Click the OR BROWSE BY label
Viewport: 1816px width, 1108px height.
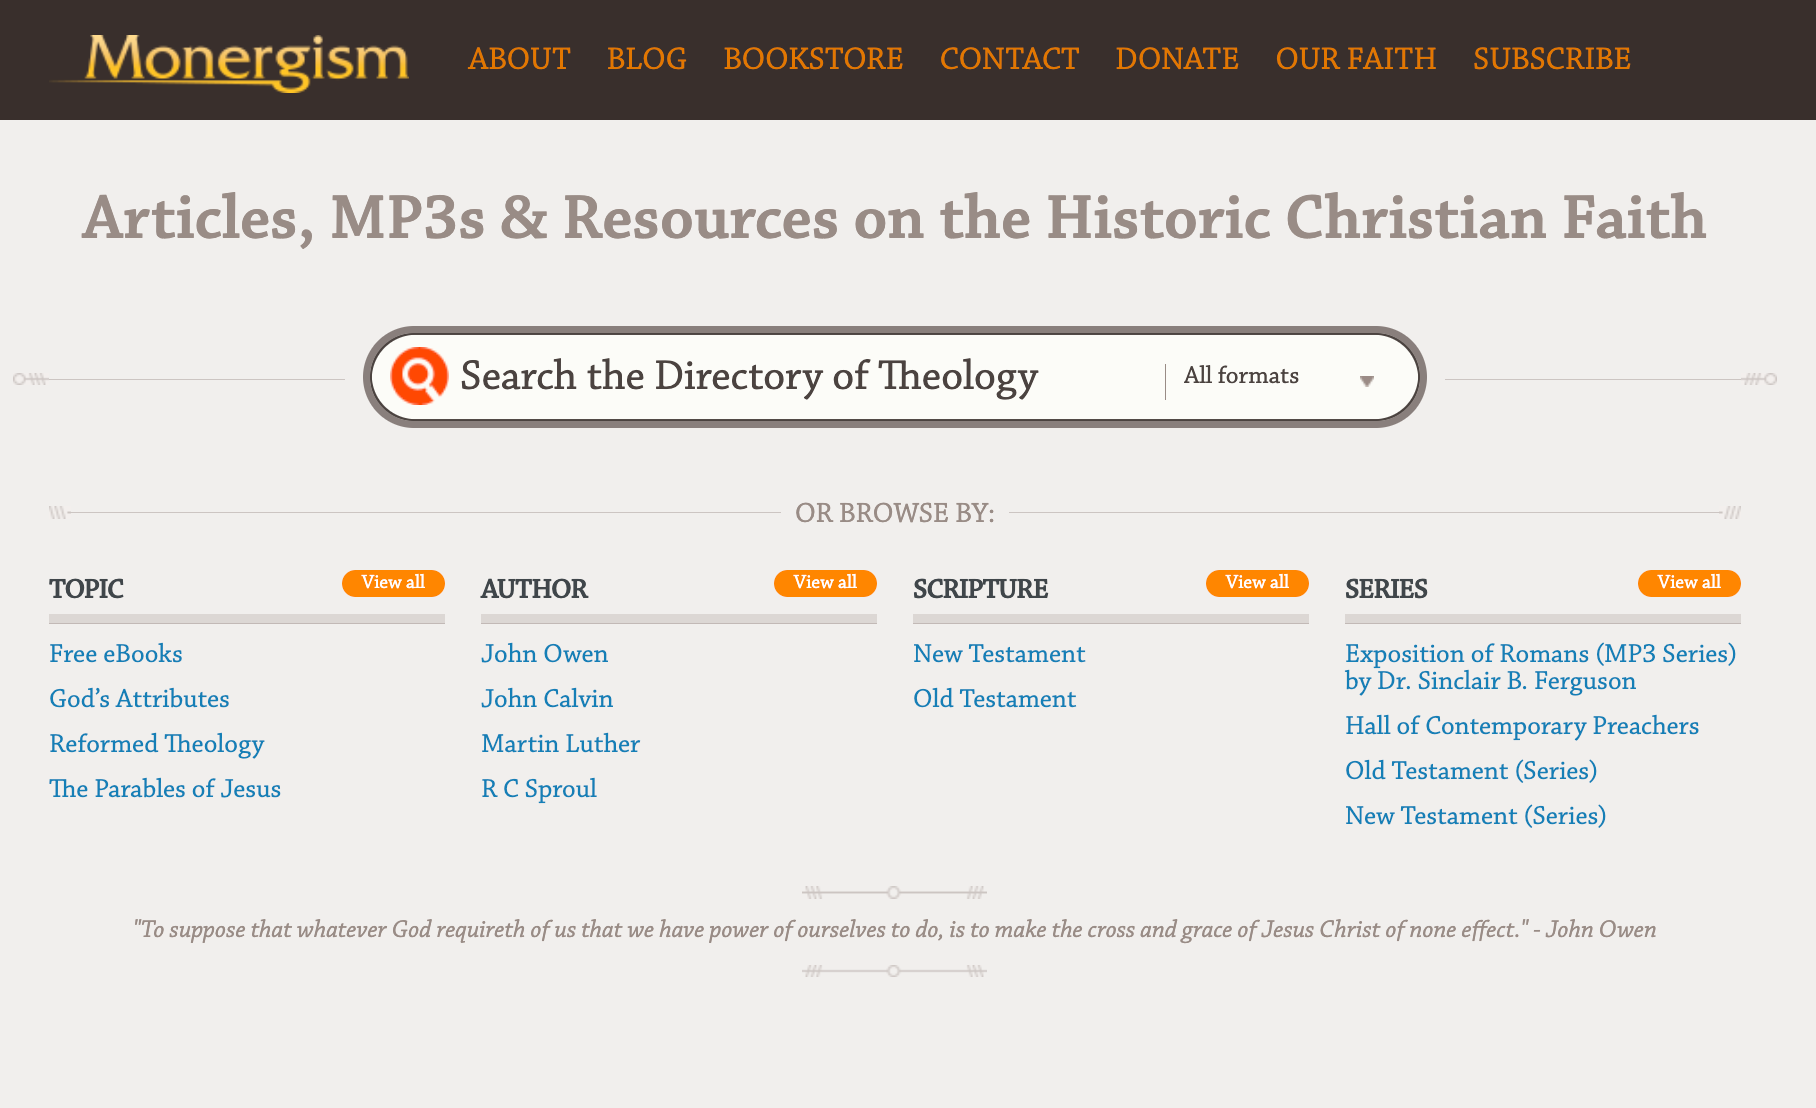(895, 513)
